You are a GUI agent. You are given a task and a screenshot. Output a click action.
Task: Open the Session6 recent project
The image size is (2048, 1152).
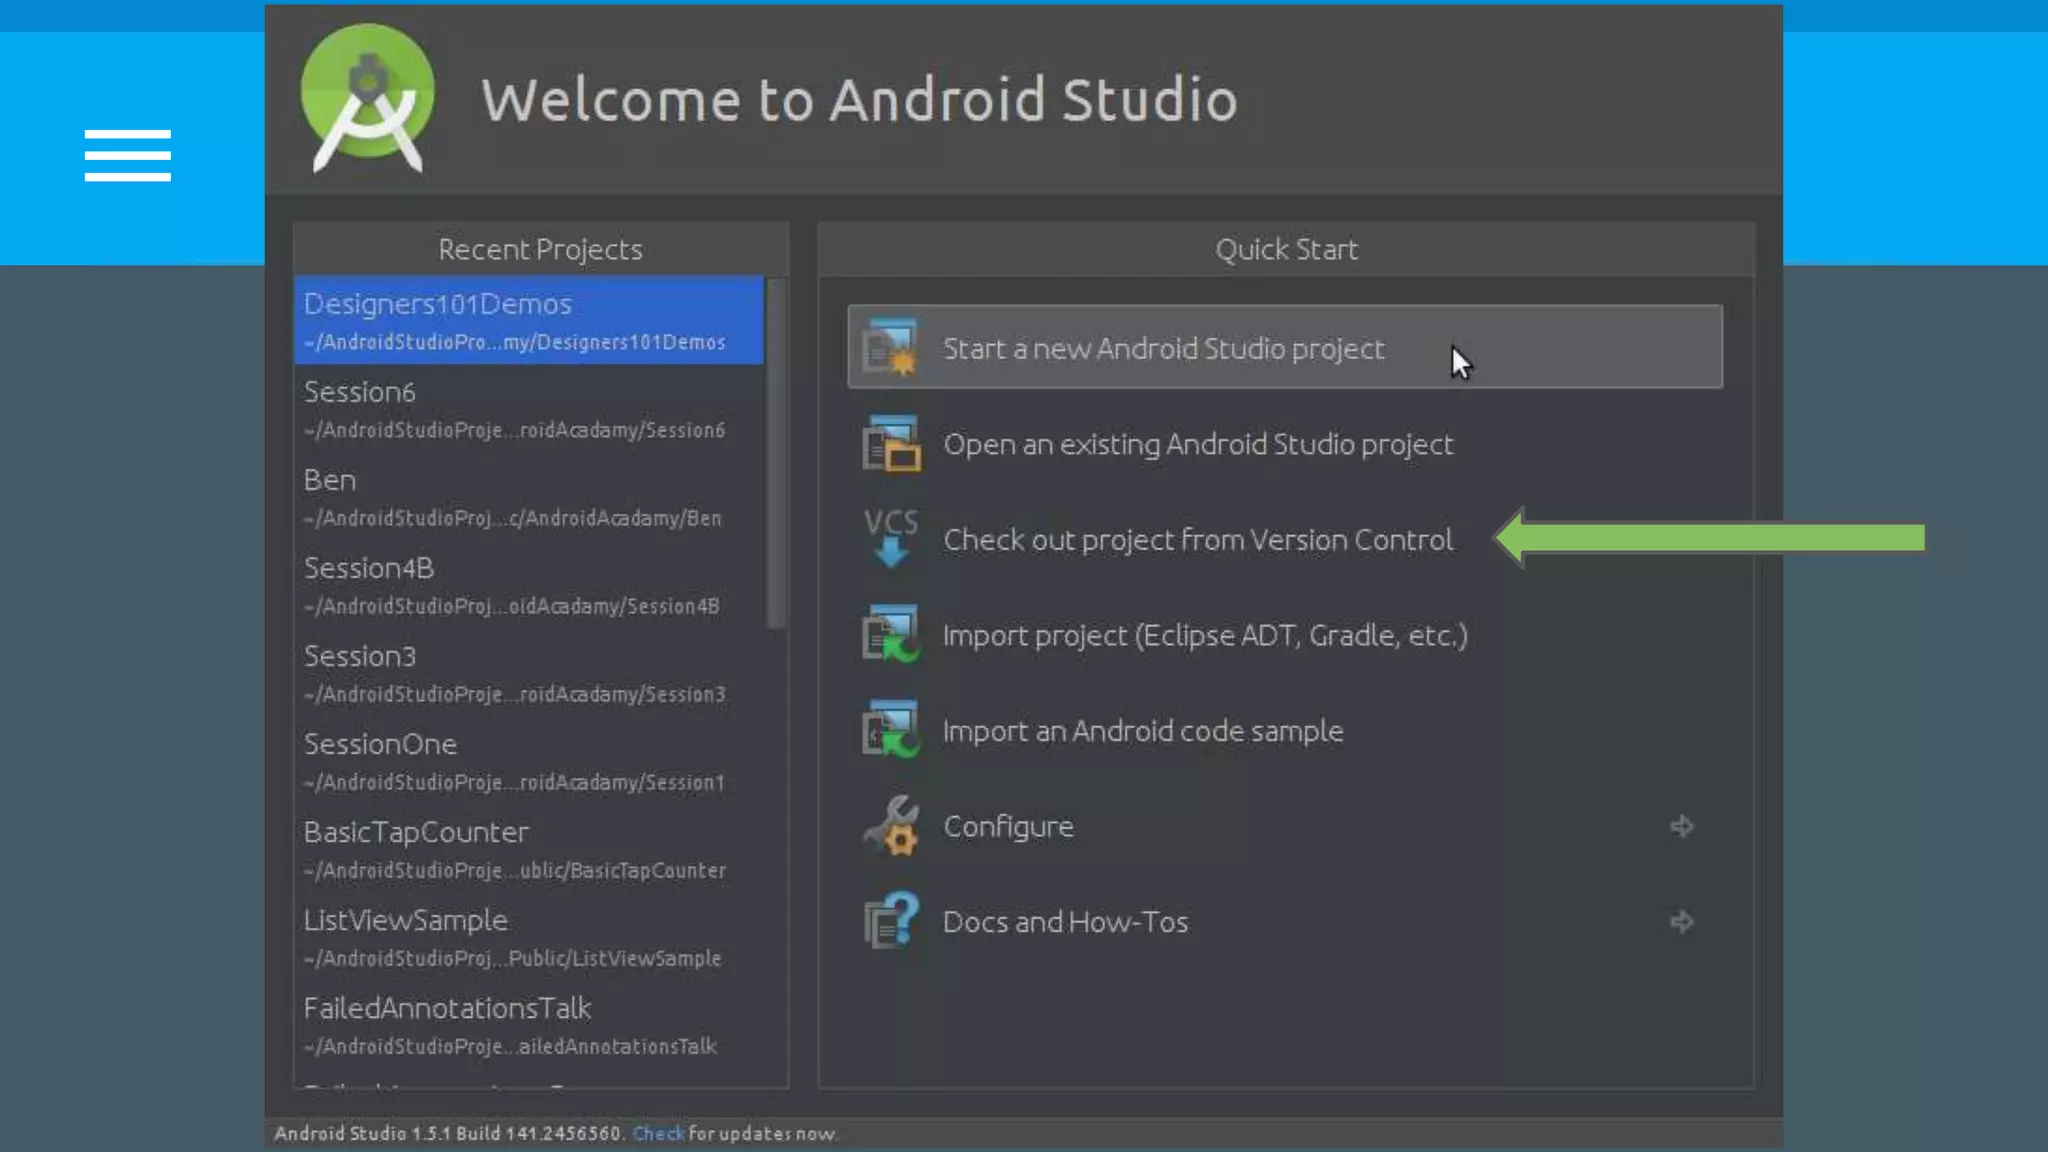coord(529,409)
